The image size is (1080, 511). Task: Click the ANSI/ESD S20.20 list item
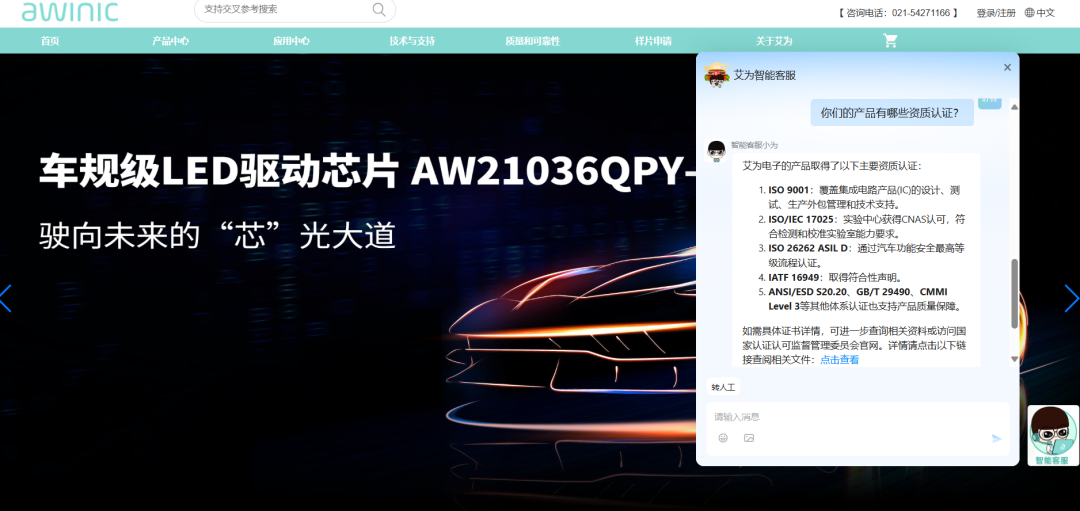[861, 299]
